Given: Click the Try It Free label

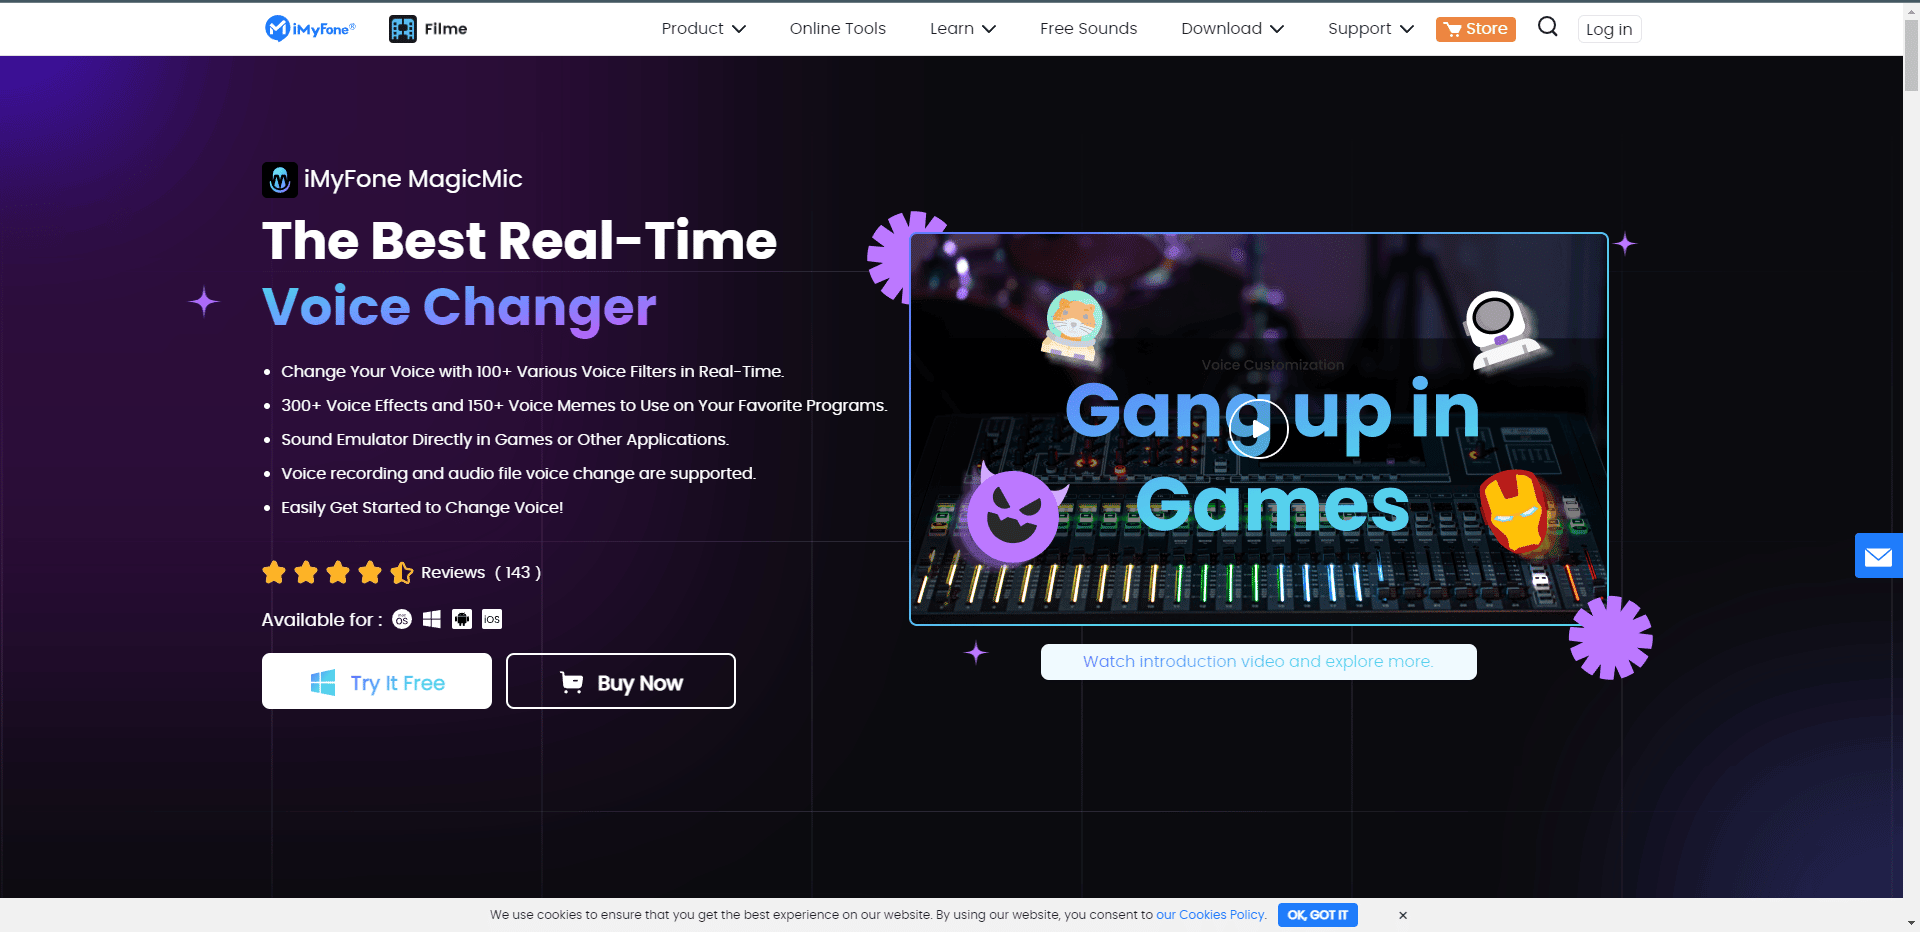Looking at the screenshot, I should 398,683.
